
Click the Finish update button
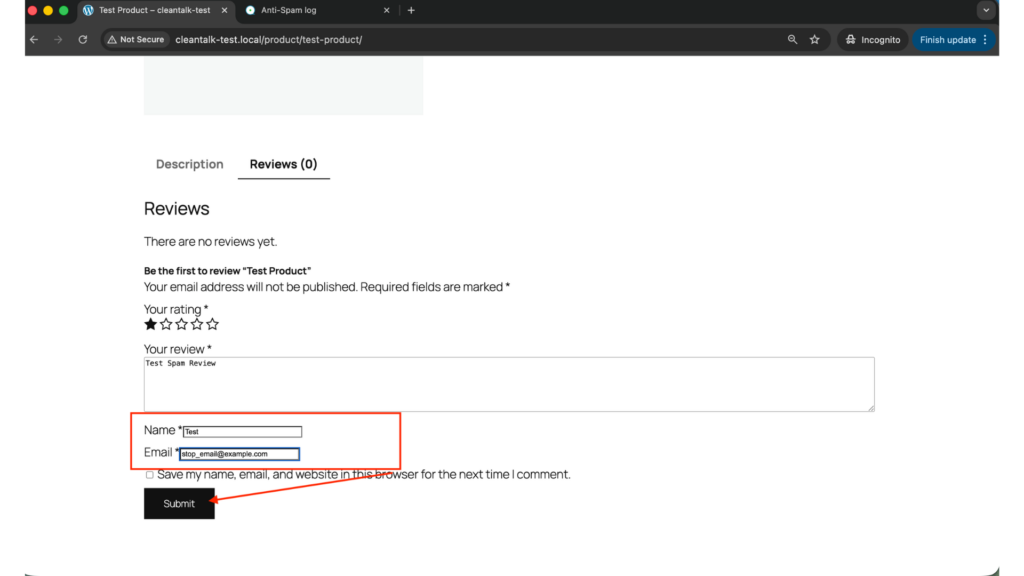coord(948,39)
